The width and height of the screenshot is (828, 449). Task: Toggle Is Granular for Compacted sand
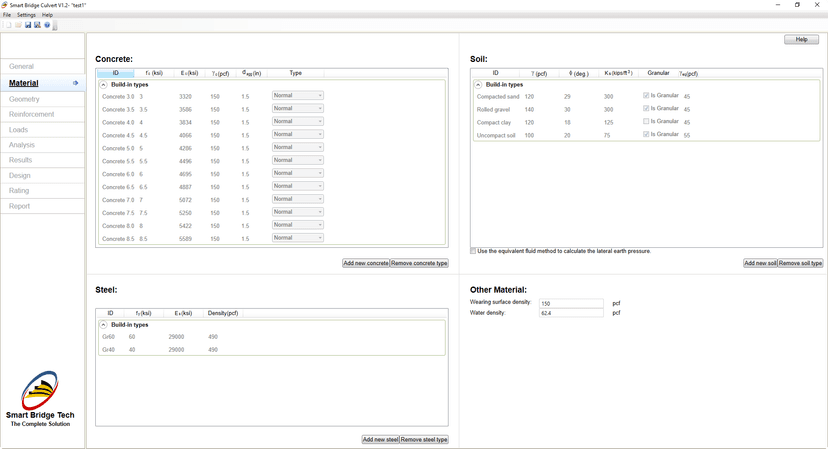647,96
